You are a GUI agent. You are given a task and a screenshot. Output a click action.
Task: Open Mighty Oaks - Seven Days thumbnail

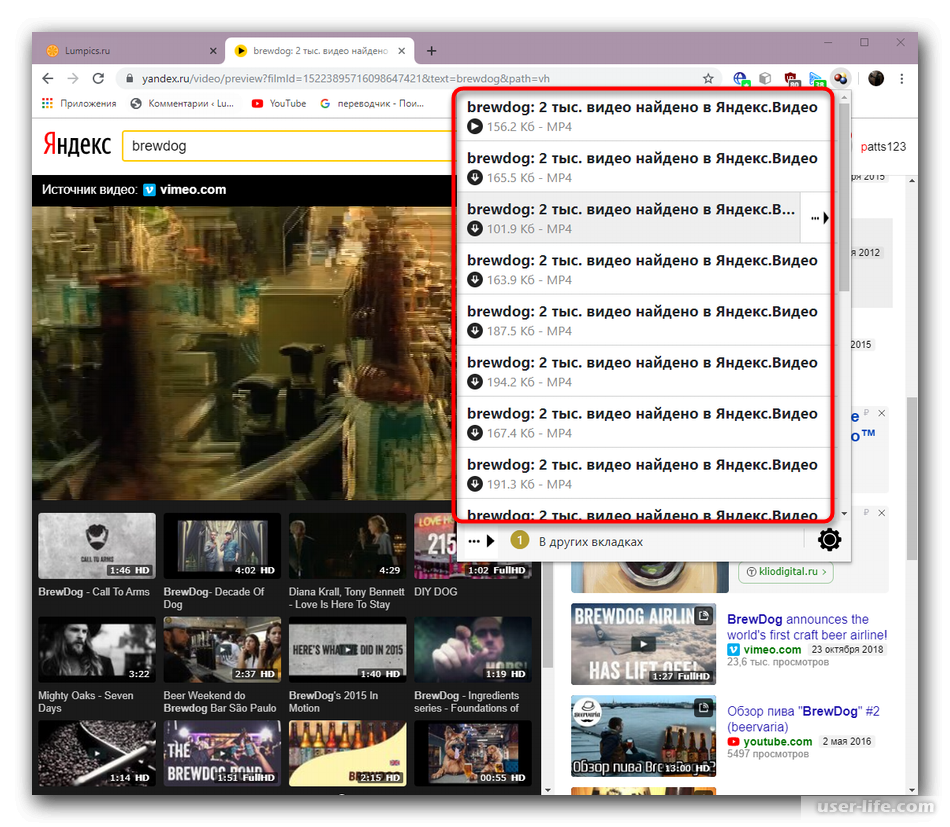97,649
